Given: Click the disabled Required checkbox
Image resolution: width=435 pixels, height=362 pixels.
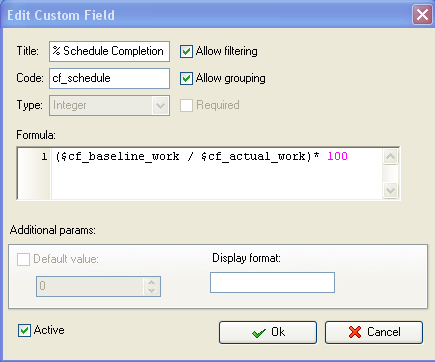Looking at the screenshot, I should [186, 105].
